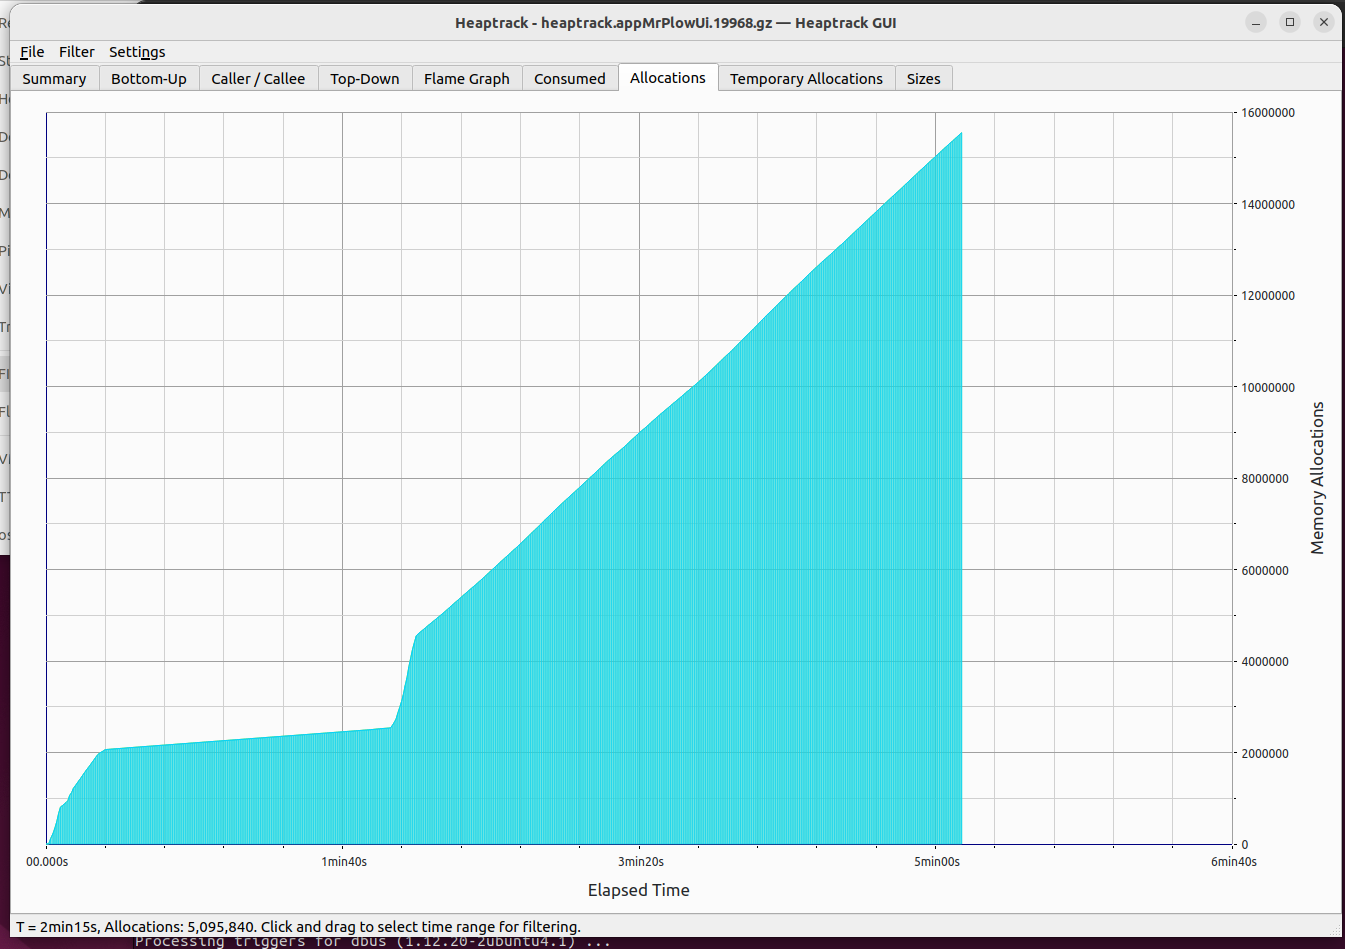Maximize the Heaptrack window
Image resolution: width=1345 pixels, height=949 pixels.
1290,22
